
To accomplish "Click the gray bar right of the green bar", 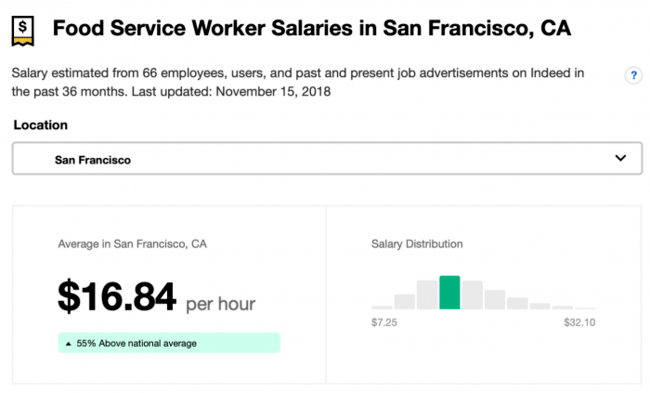I will (x=472, y=295).
